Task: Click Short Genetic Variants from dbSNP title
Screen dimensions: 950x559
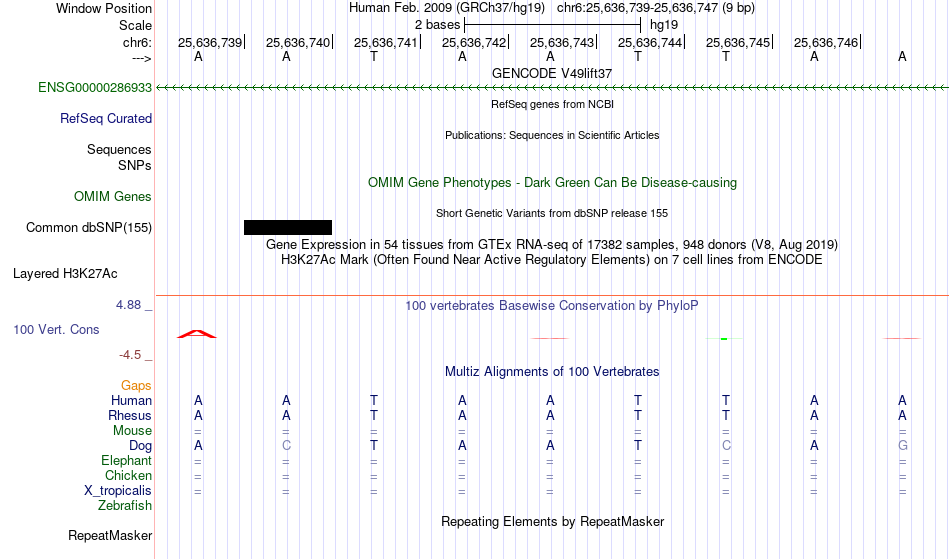Action: [552, 213]
